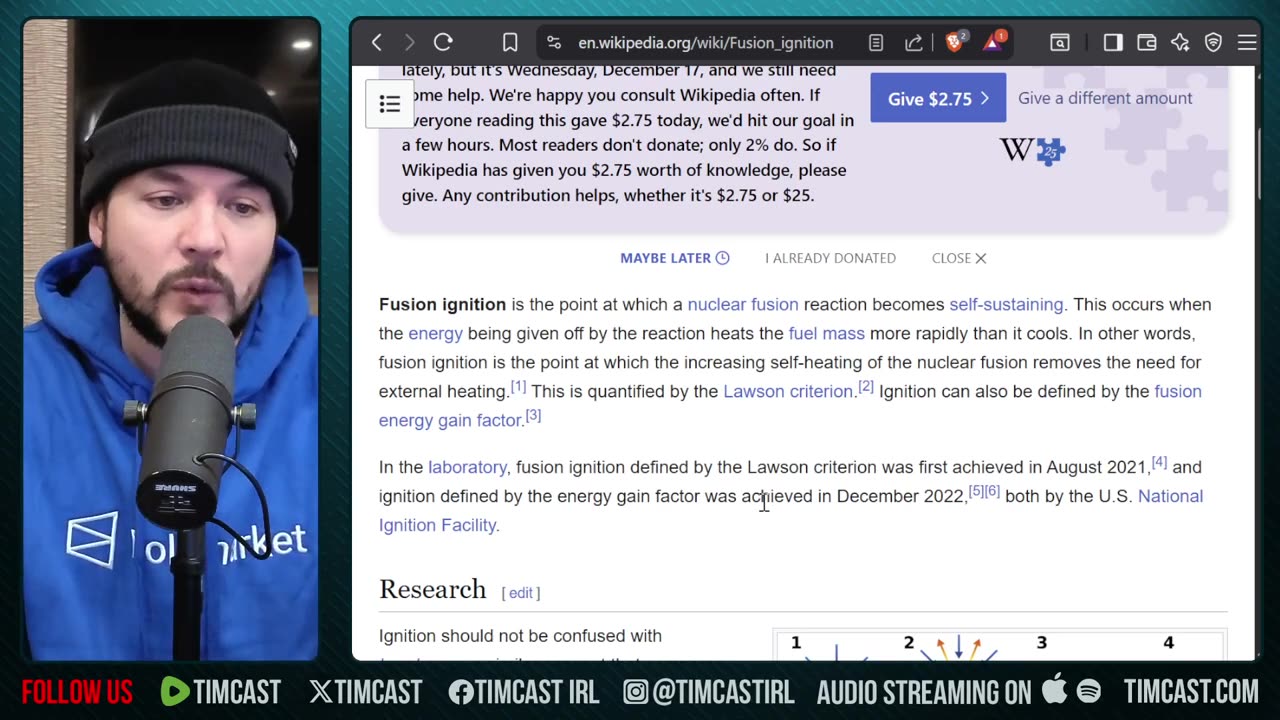Jump to citation [1]
Screen dimensions: 1280x720
coord(518,386)
